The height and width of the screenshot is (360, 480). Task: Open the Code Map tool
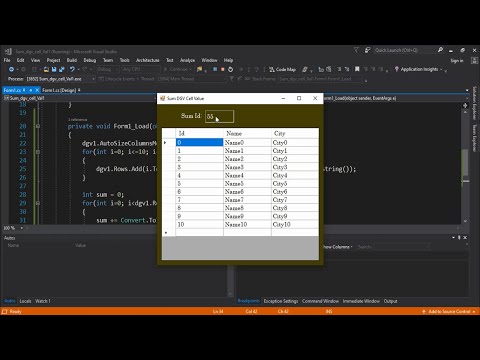click(283, 69)
